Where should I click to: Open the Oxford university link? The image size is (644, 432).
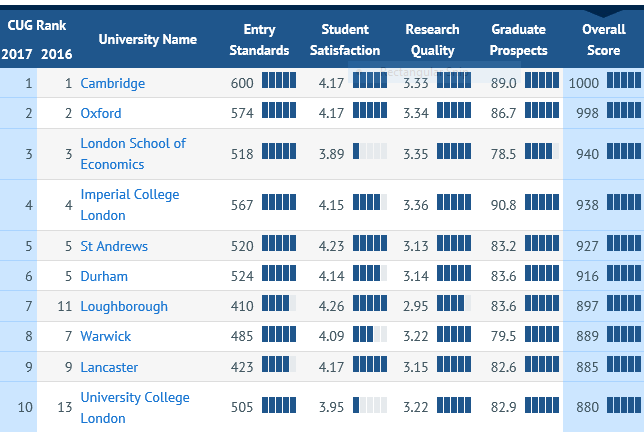[x=101, y=113]
